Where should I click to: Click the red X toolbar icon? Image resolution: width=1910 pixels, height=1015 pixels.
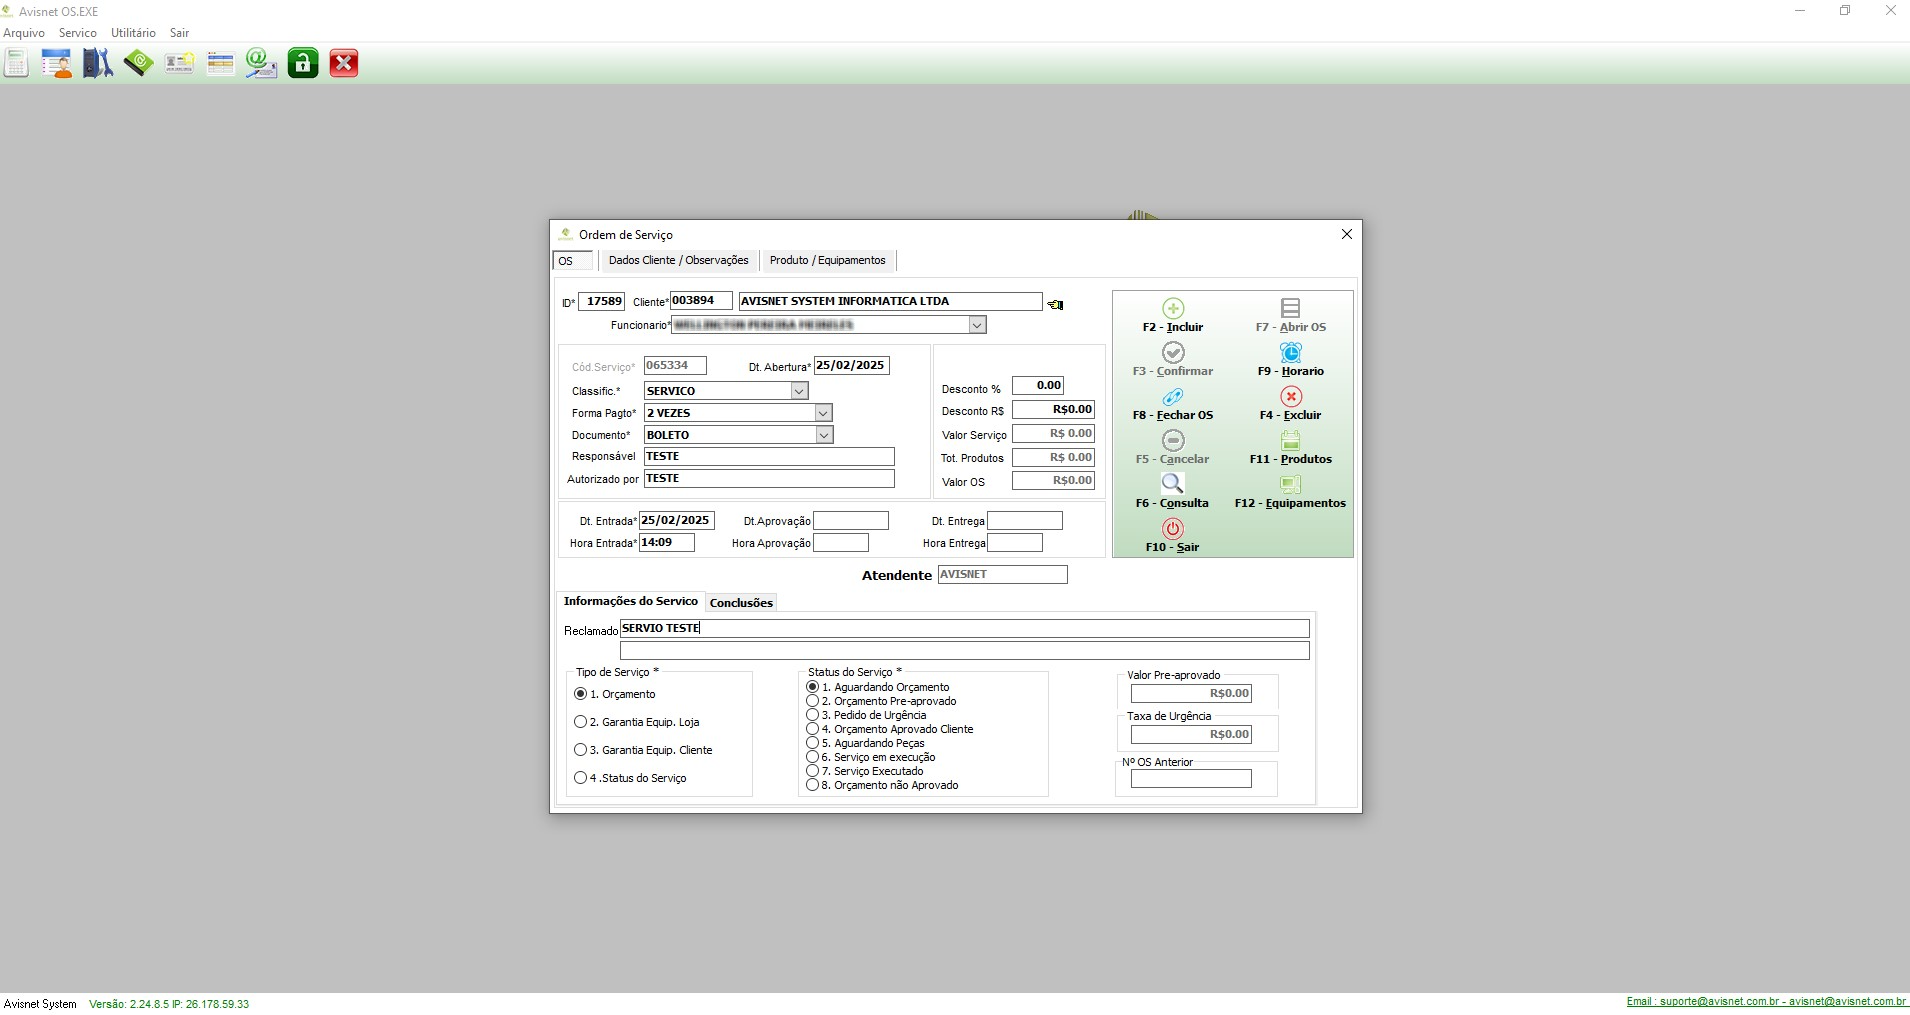point(344,64)
